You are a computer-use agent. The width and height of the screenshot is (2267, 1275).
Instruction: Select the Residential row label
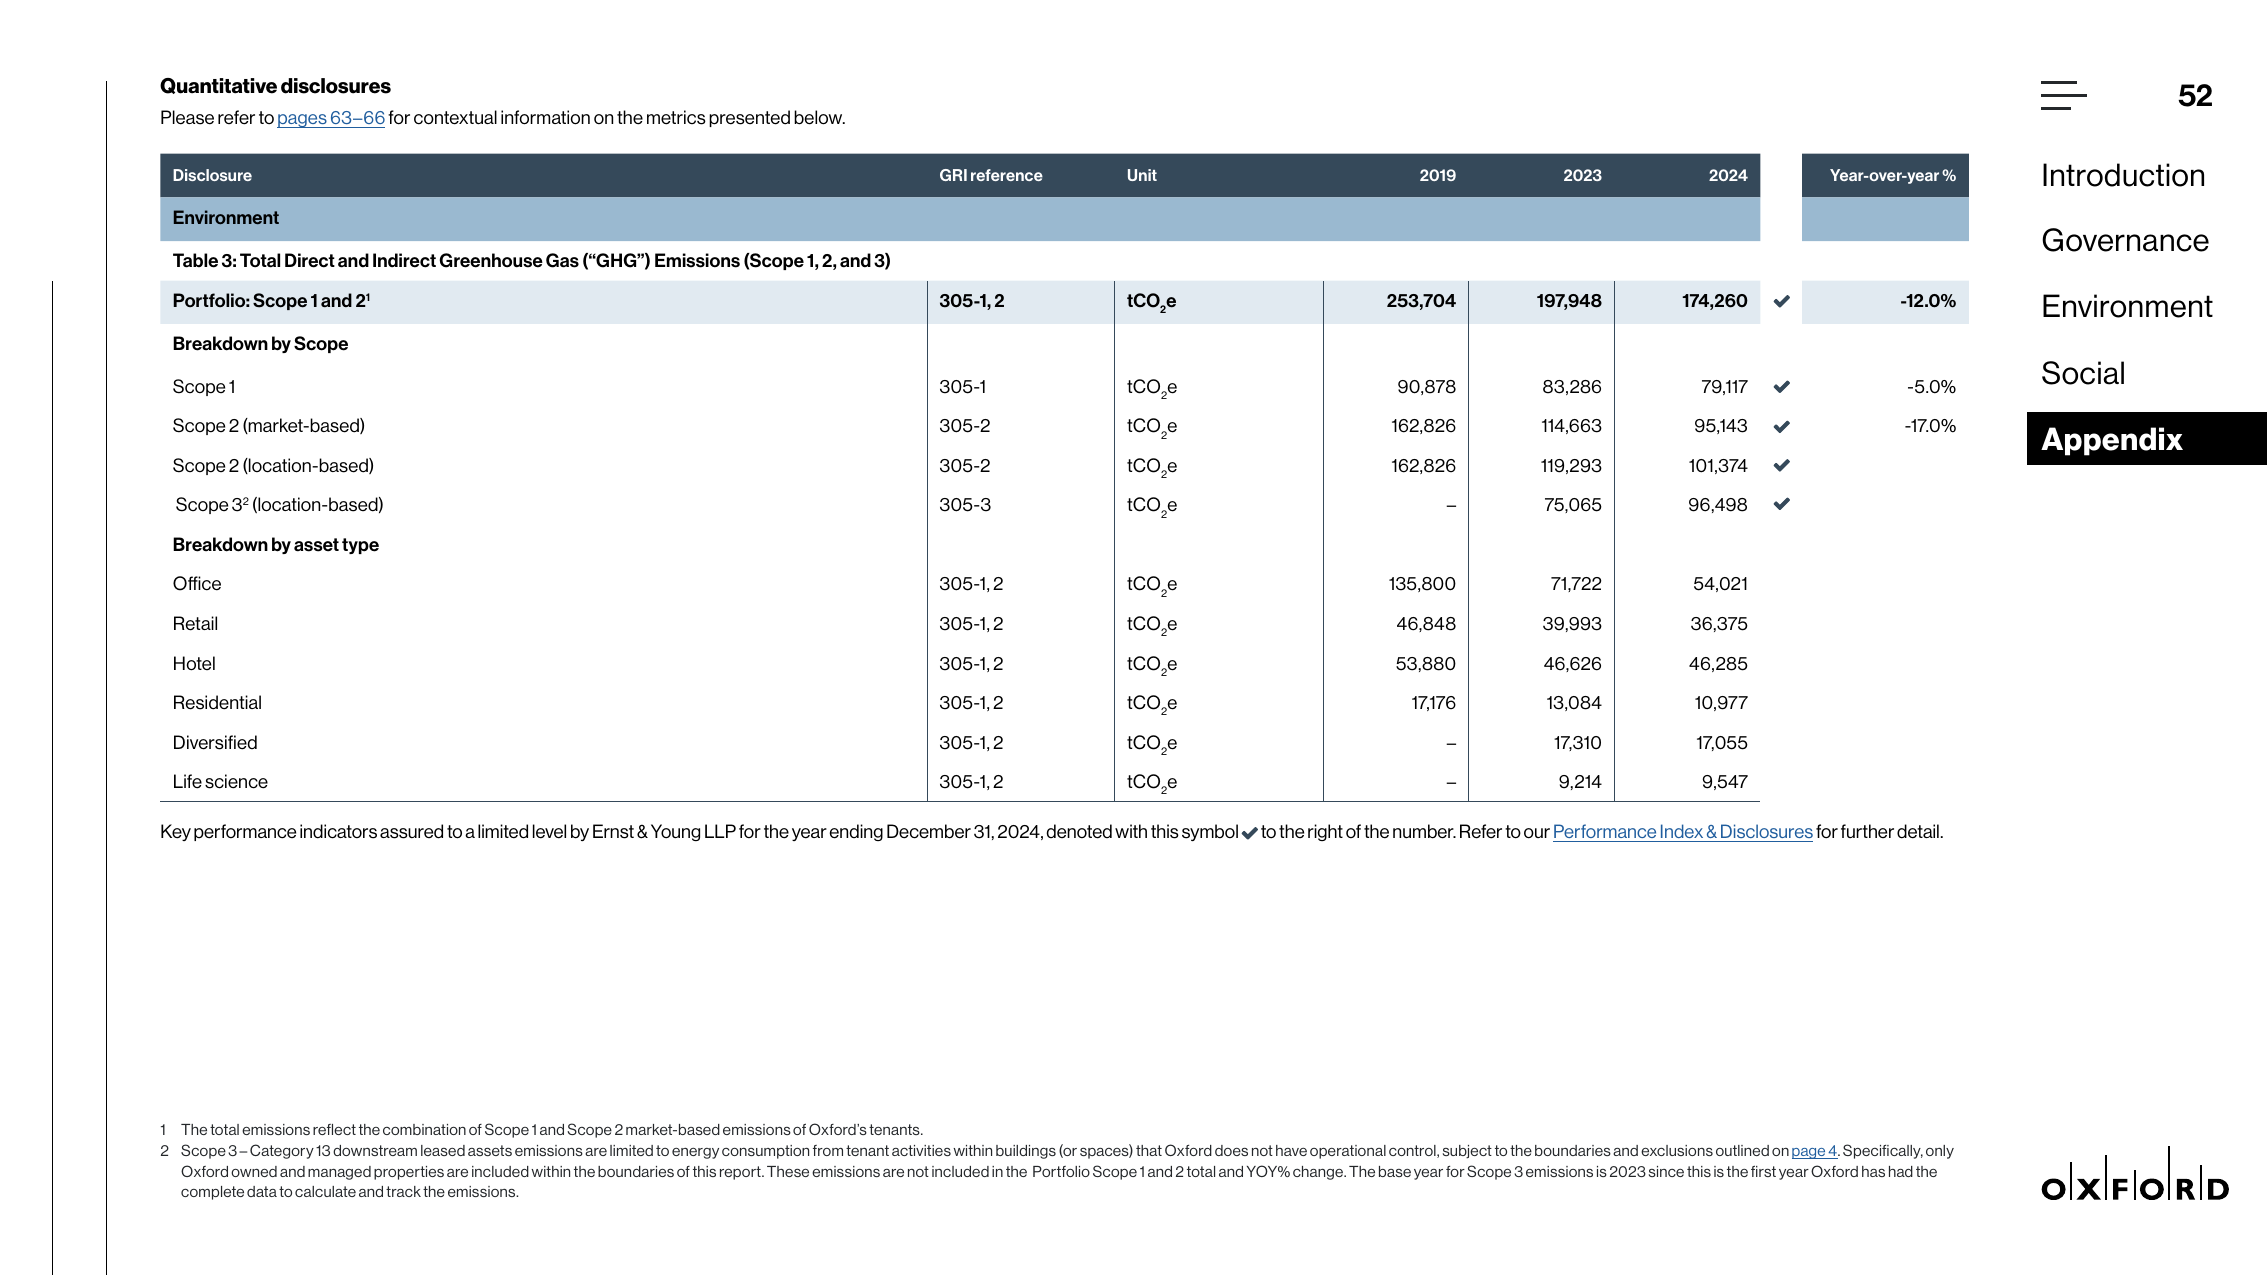pos(217,703)
